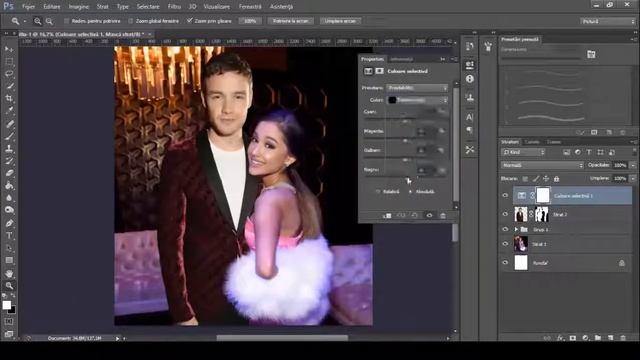This screenshot has height=360, width=640.
Task: Open the workspace switcher dropdown top right
Action: tap(608, 21)
